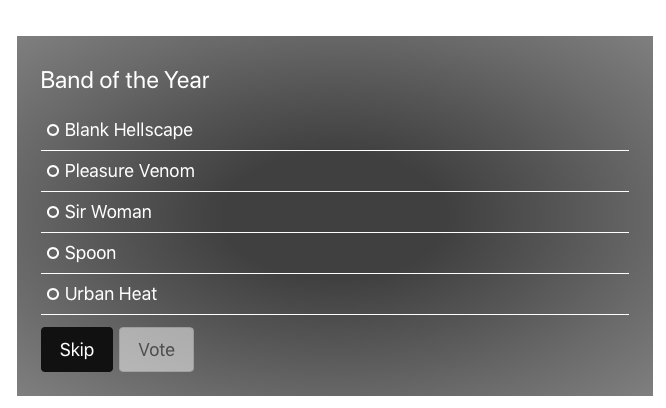Click empty space right of Spoon
The width and height of the screenshot is (666, 408).
pyautogui.click(x=420, y=253)
